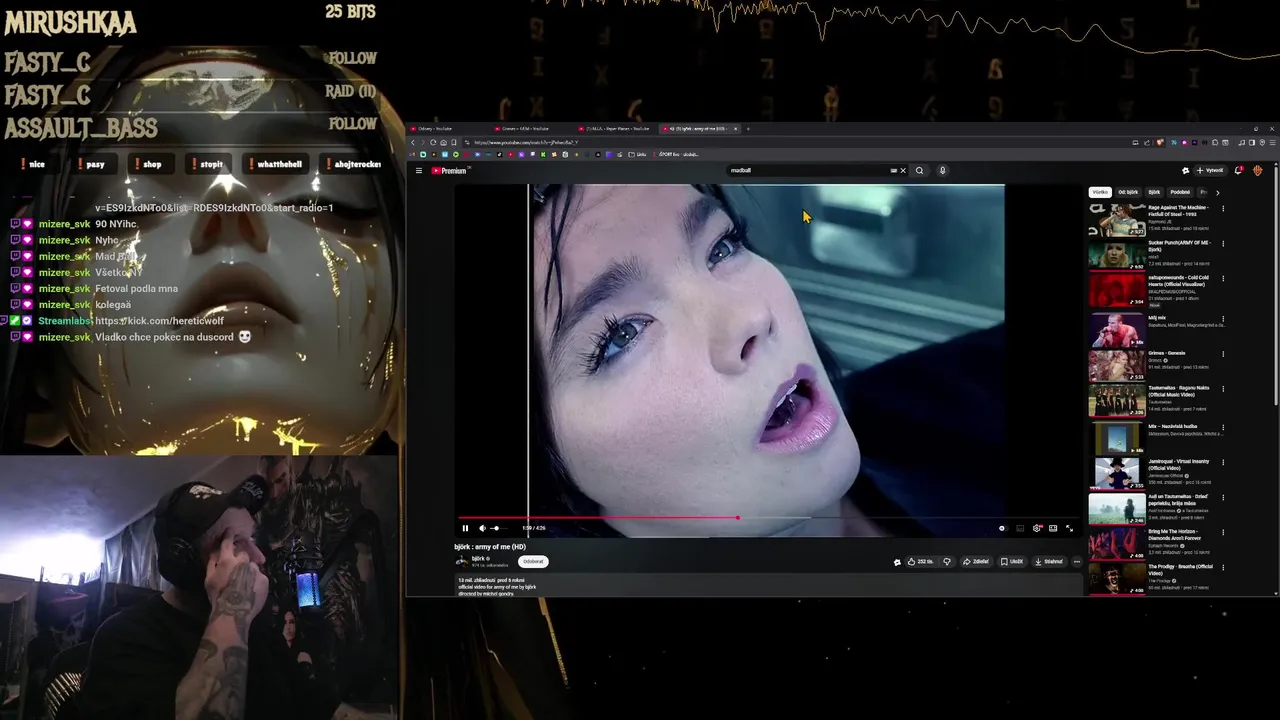Switch to the Paper Planes browser tab
Screen dimensions: 1280x720
616,128
